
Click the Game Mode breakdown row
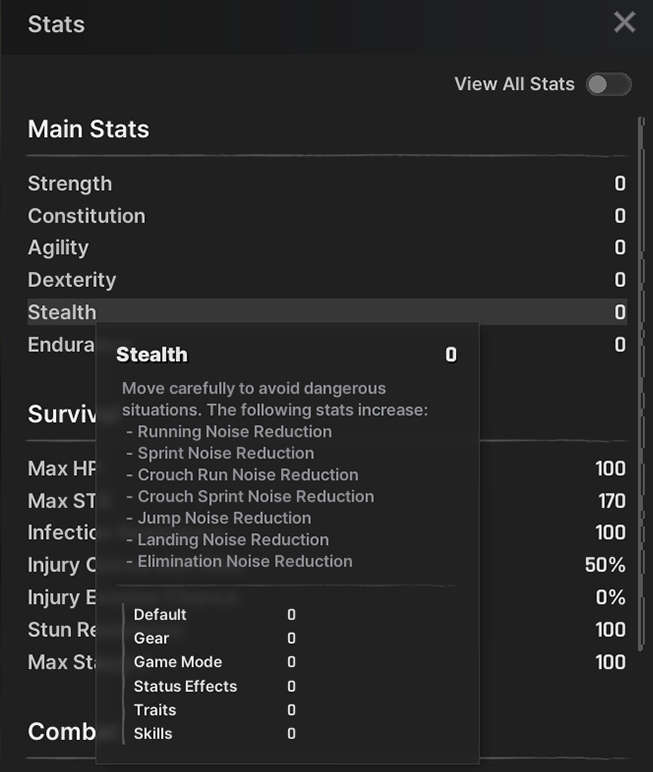coord(215,662)
